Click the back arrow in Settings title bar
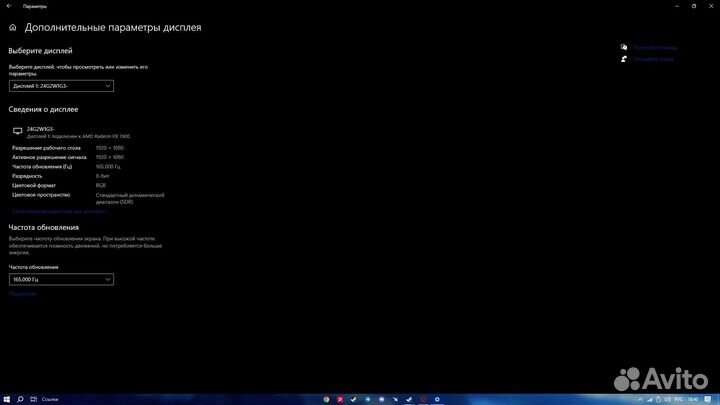The image size is (720, 405). tap(8, 6)
